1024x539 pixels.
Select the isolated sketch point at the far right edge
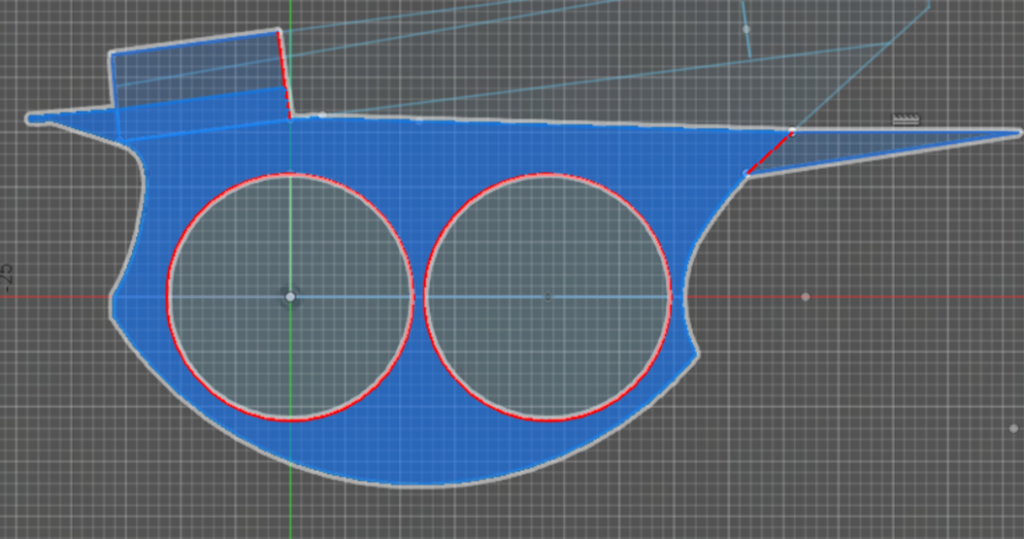(x=1013, y=428)
